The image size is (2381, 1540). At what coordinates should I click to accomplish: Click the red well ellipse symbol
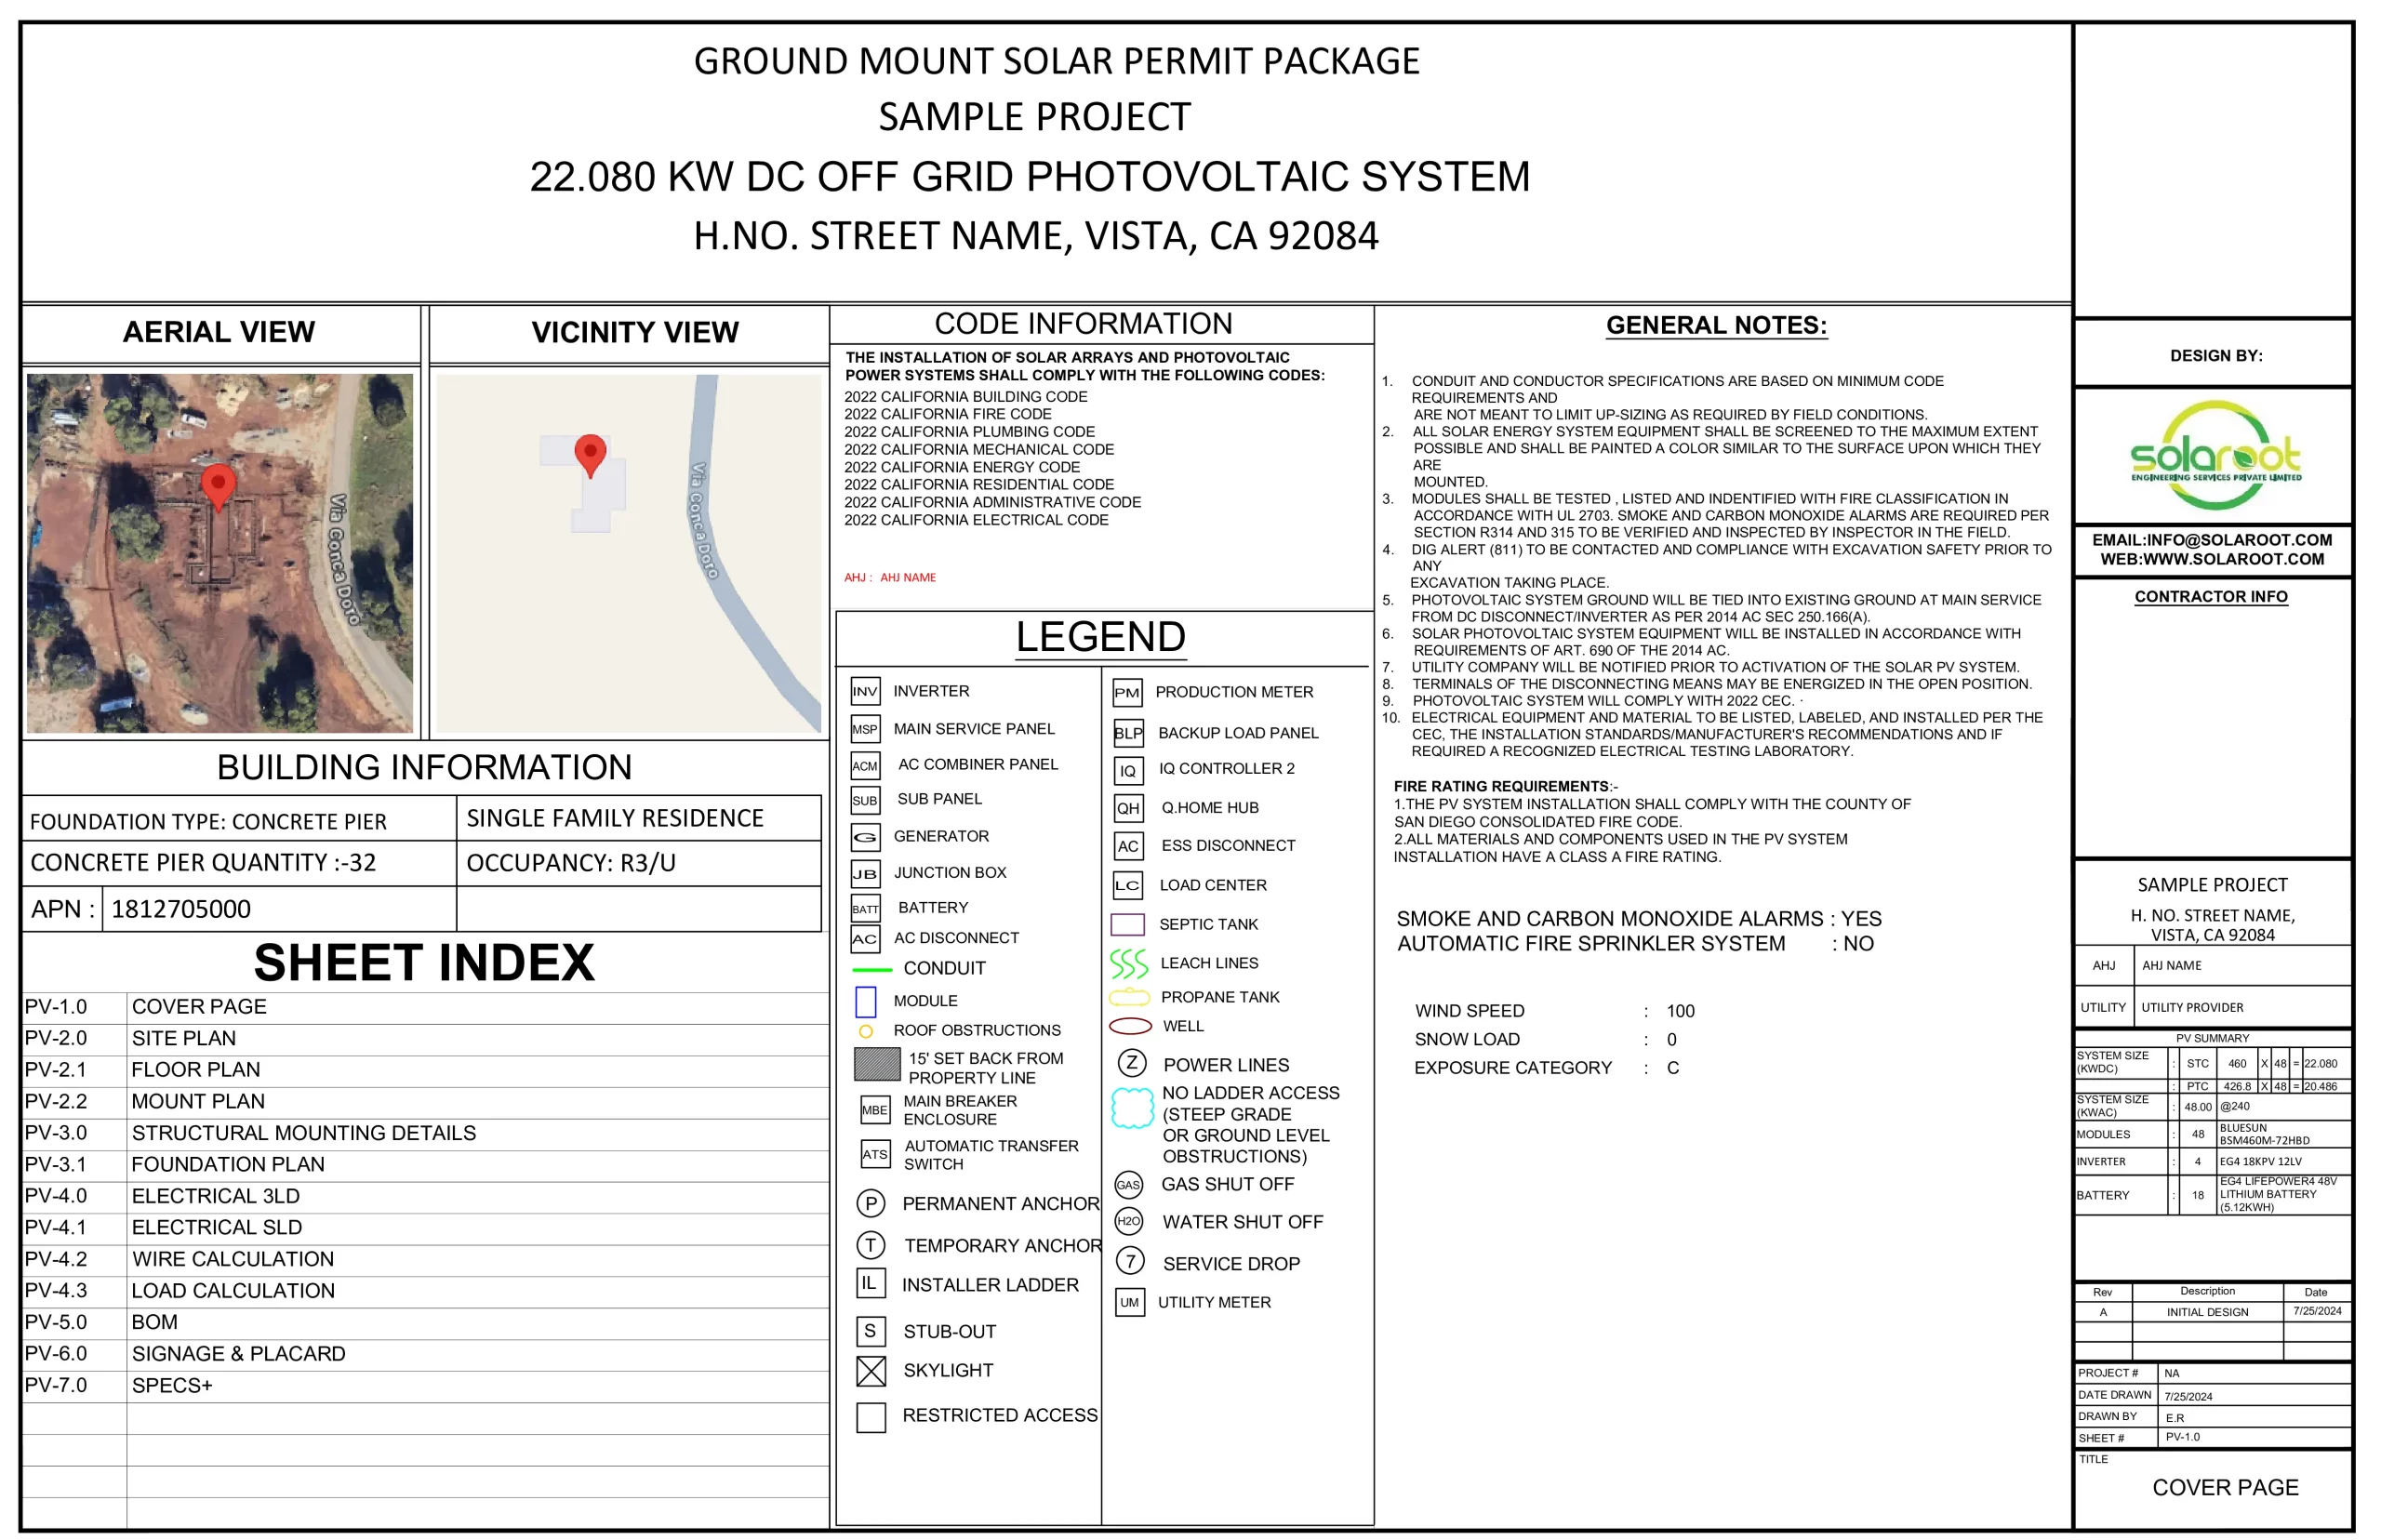point(1130,1026)
